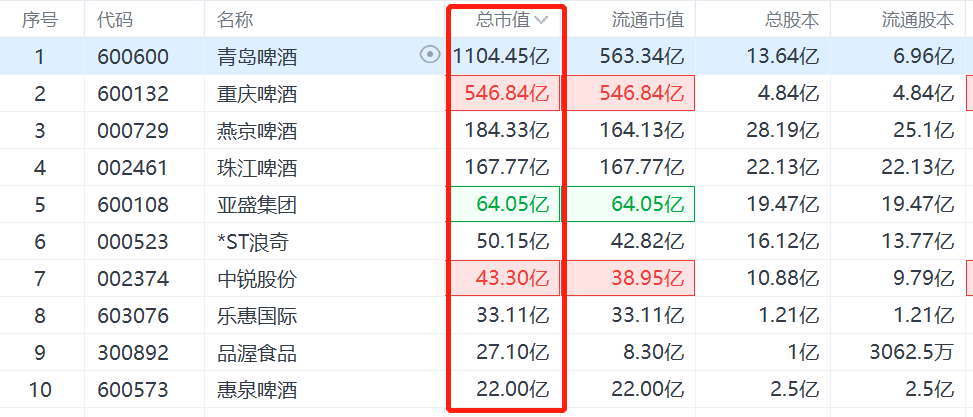The image size is (973, 417).
Task: Click total shares value 28.19亿
Action: (x=782, y=131)
